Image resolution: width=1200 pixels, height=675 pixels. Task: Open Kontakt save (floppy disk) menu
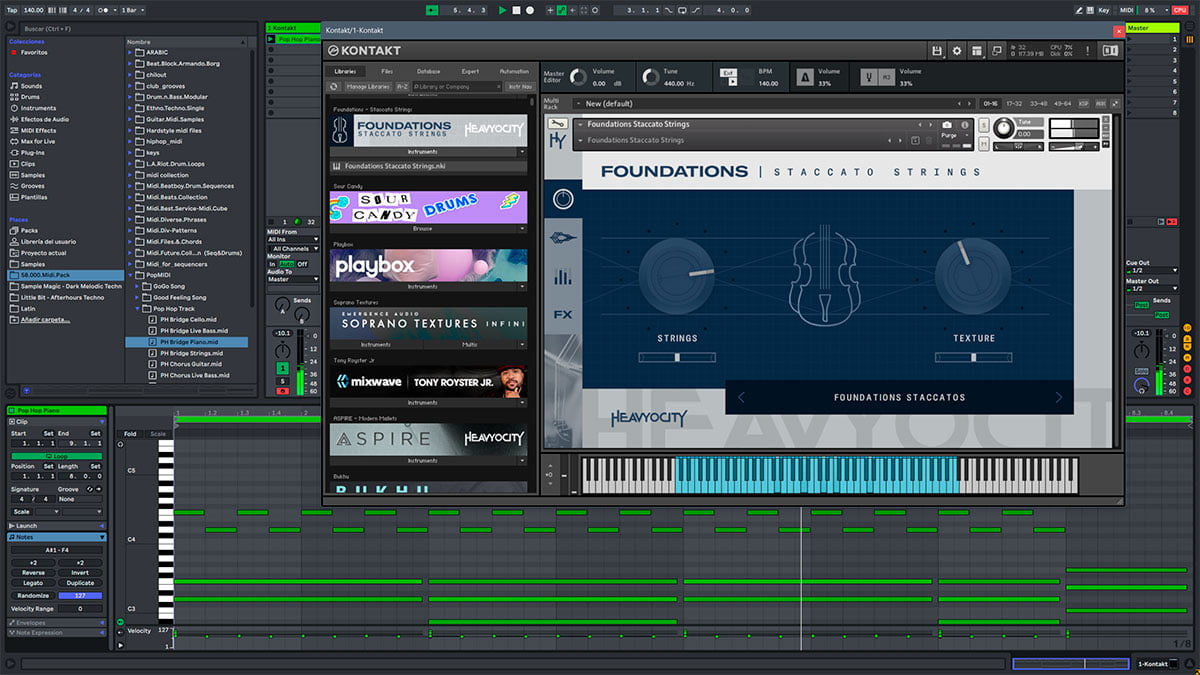point(937,50)
